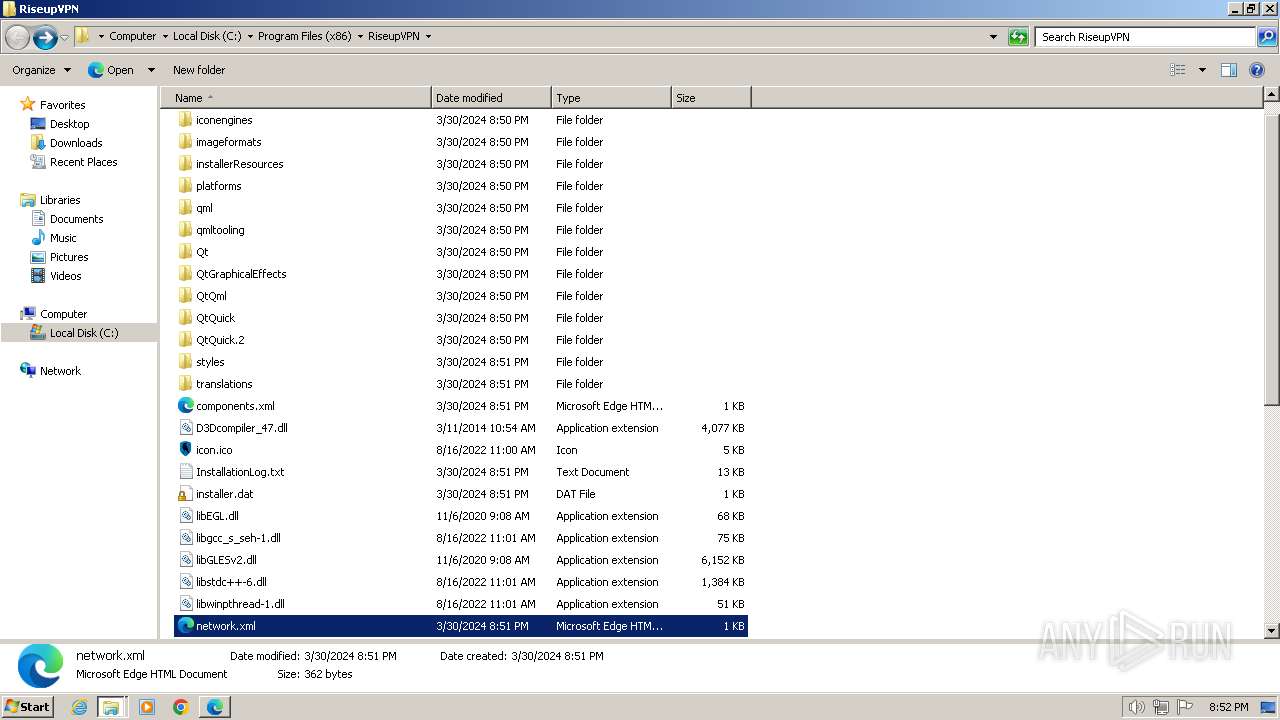Click the file list scroll down arrow

coord(1272,631)
